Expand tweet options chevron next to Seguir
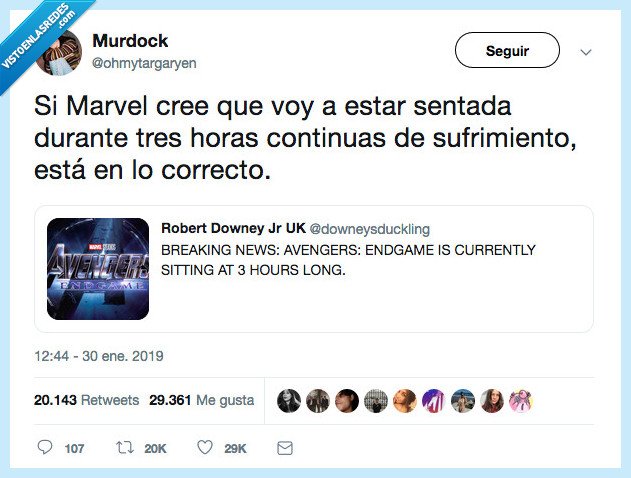 pyautogui.click(x=586, y=52)
